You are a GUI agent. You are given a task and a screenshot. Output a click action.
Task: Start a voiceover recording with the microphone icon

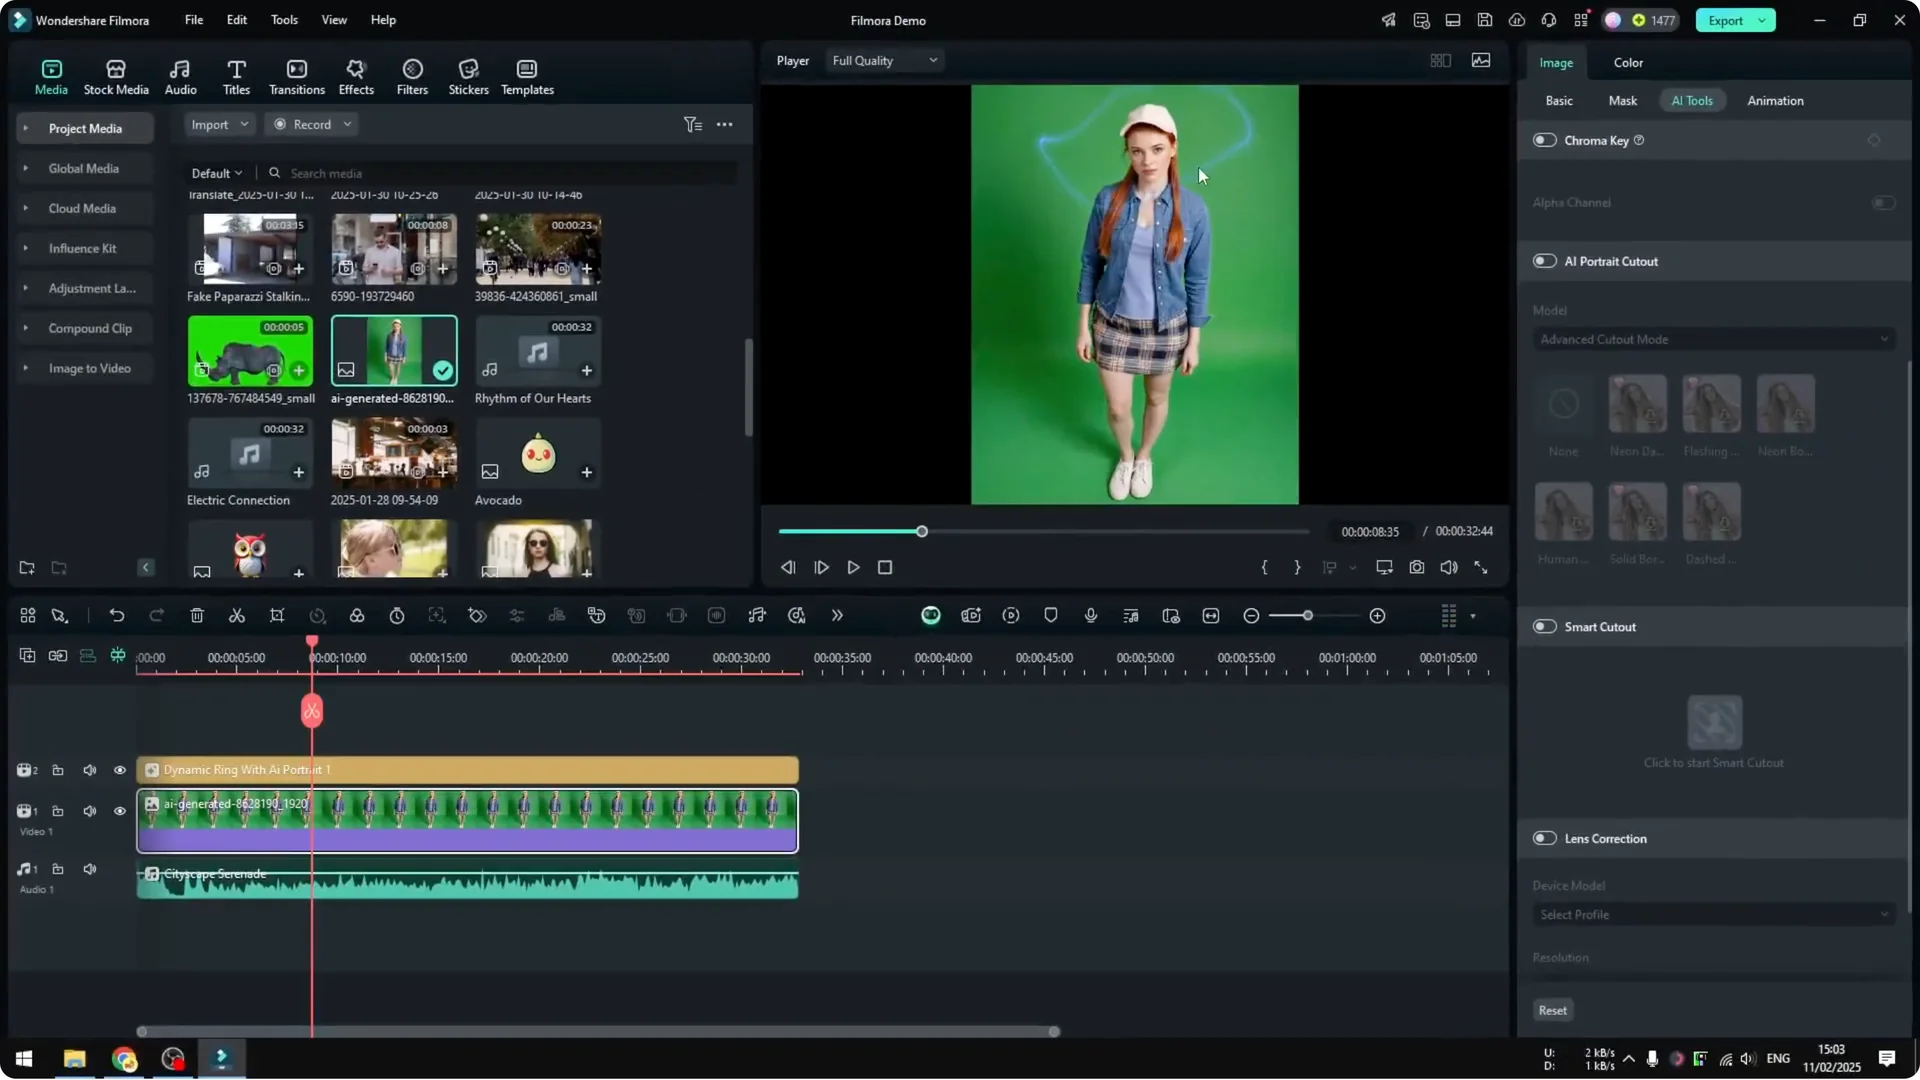(x=1091, y=615)
